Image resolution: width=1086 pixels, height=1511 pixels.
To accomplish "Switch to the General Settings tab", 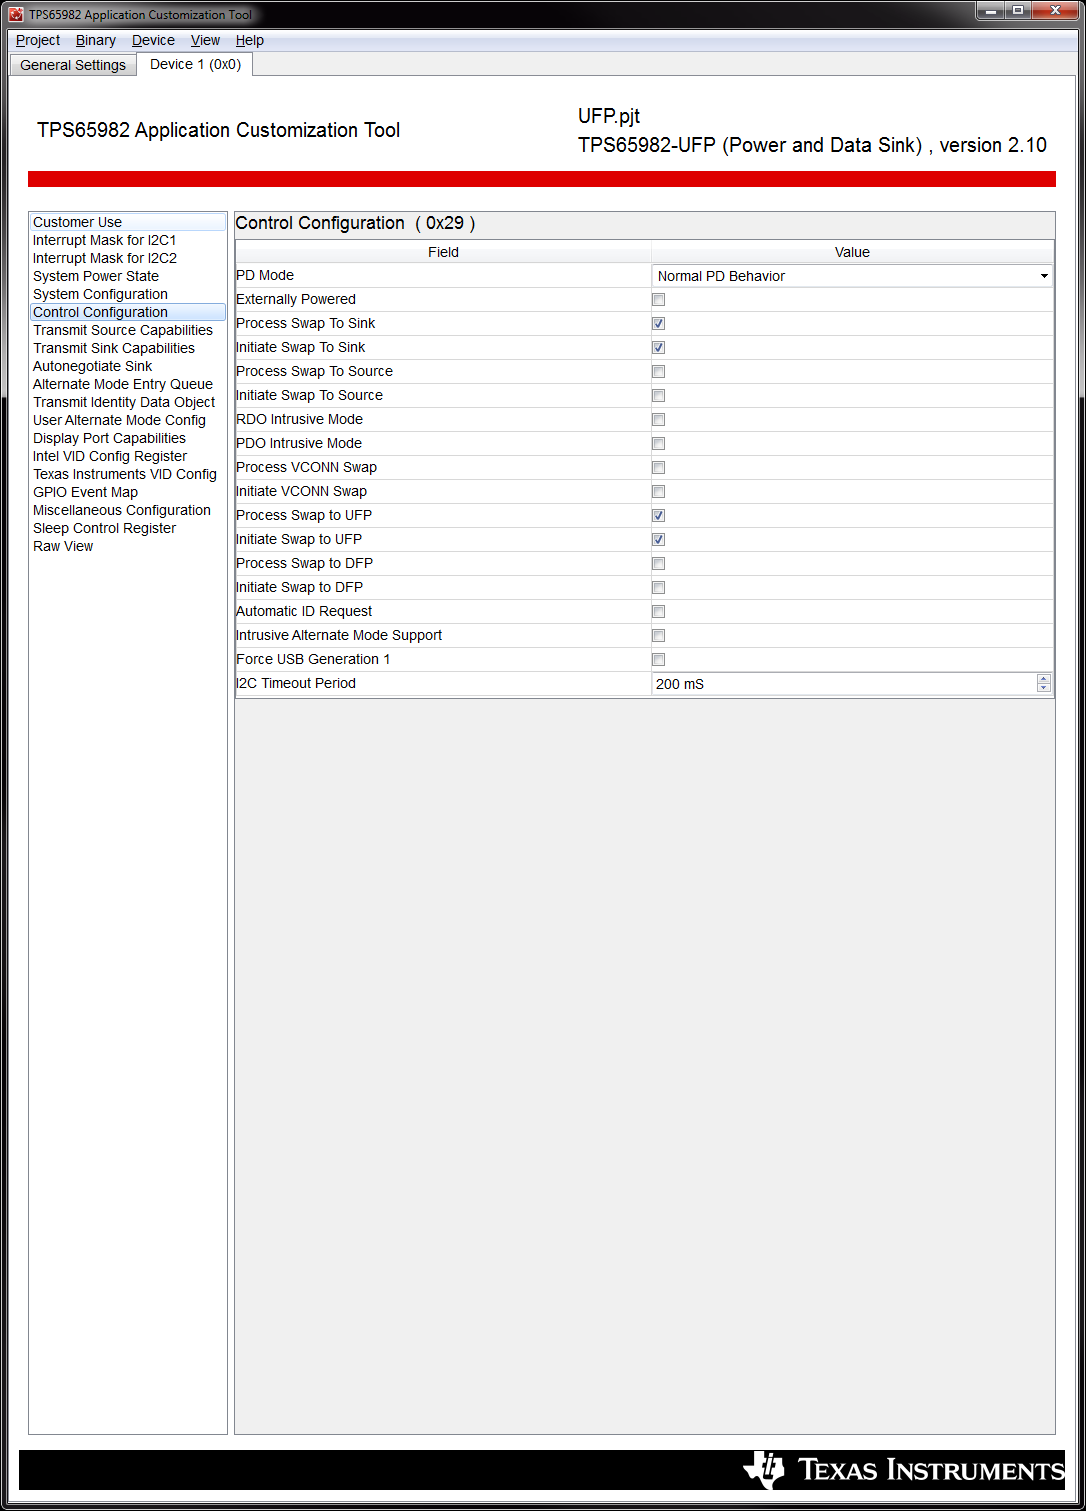I will 73,65.
